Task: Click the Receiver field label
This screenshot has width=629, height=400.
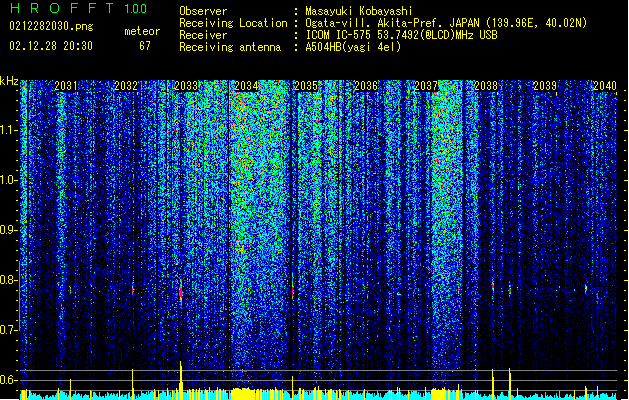Action: [x=203, y=35]
